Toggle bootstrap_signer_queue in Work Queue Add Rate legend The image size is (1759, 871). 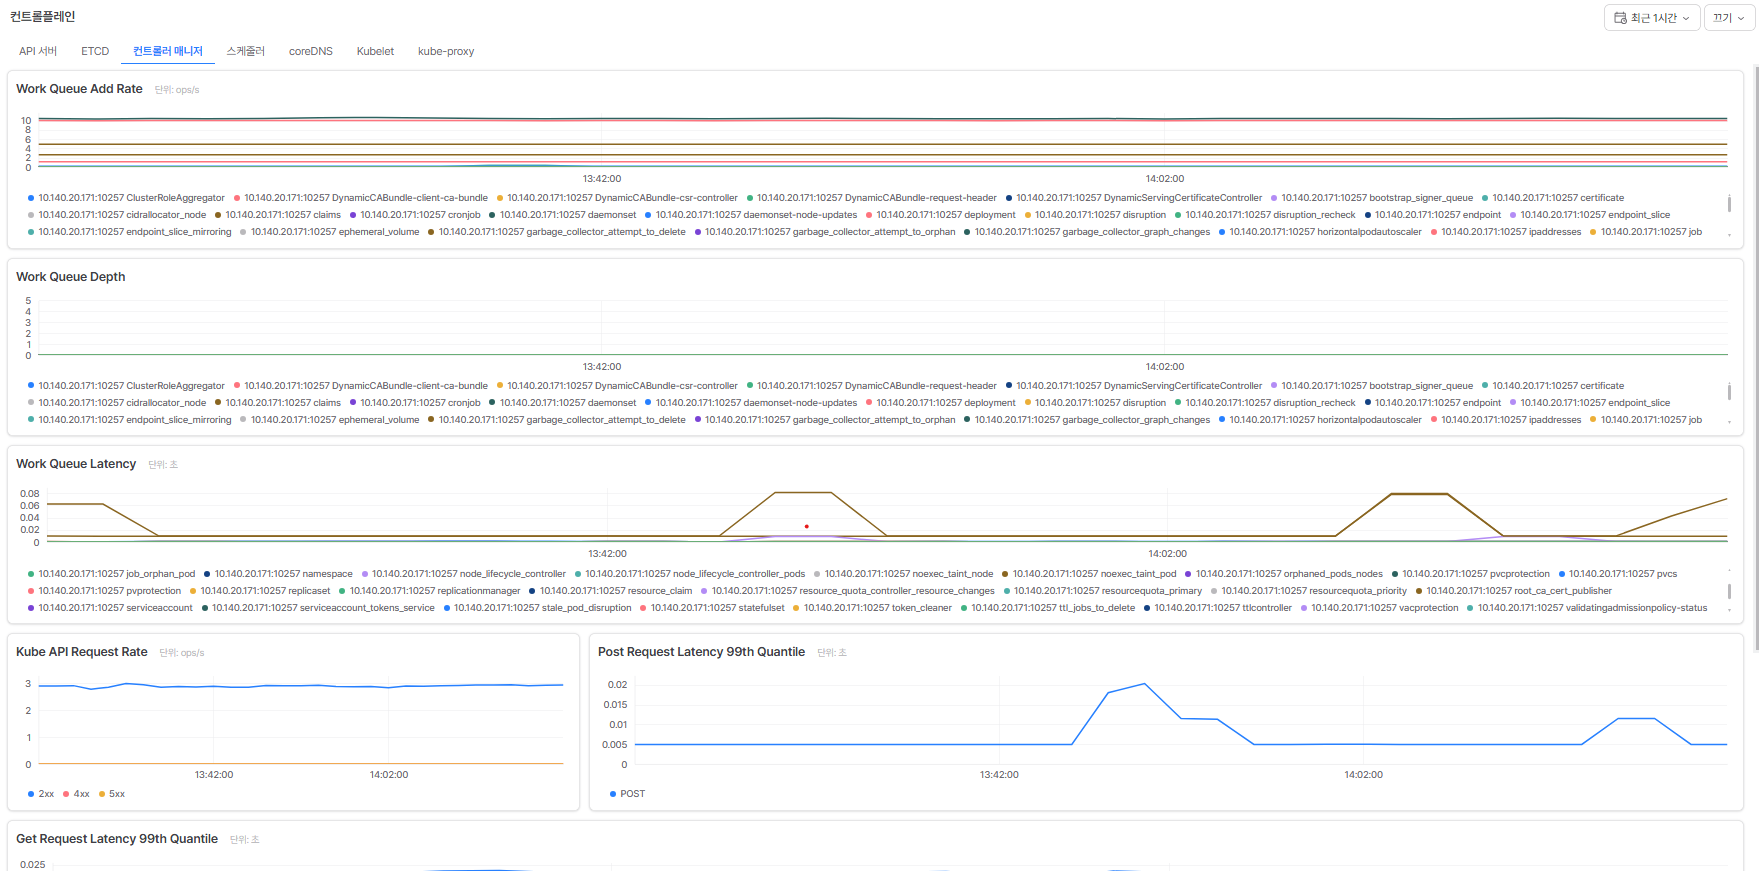pos(1372,198)
